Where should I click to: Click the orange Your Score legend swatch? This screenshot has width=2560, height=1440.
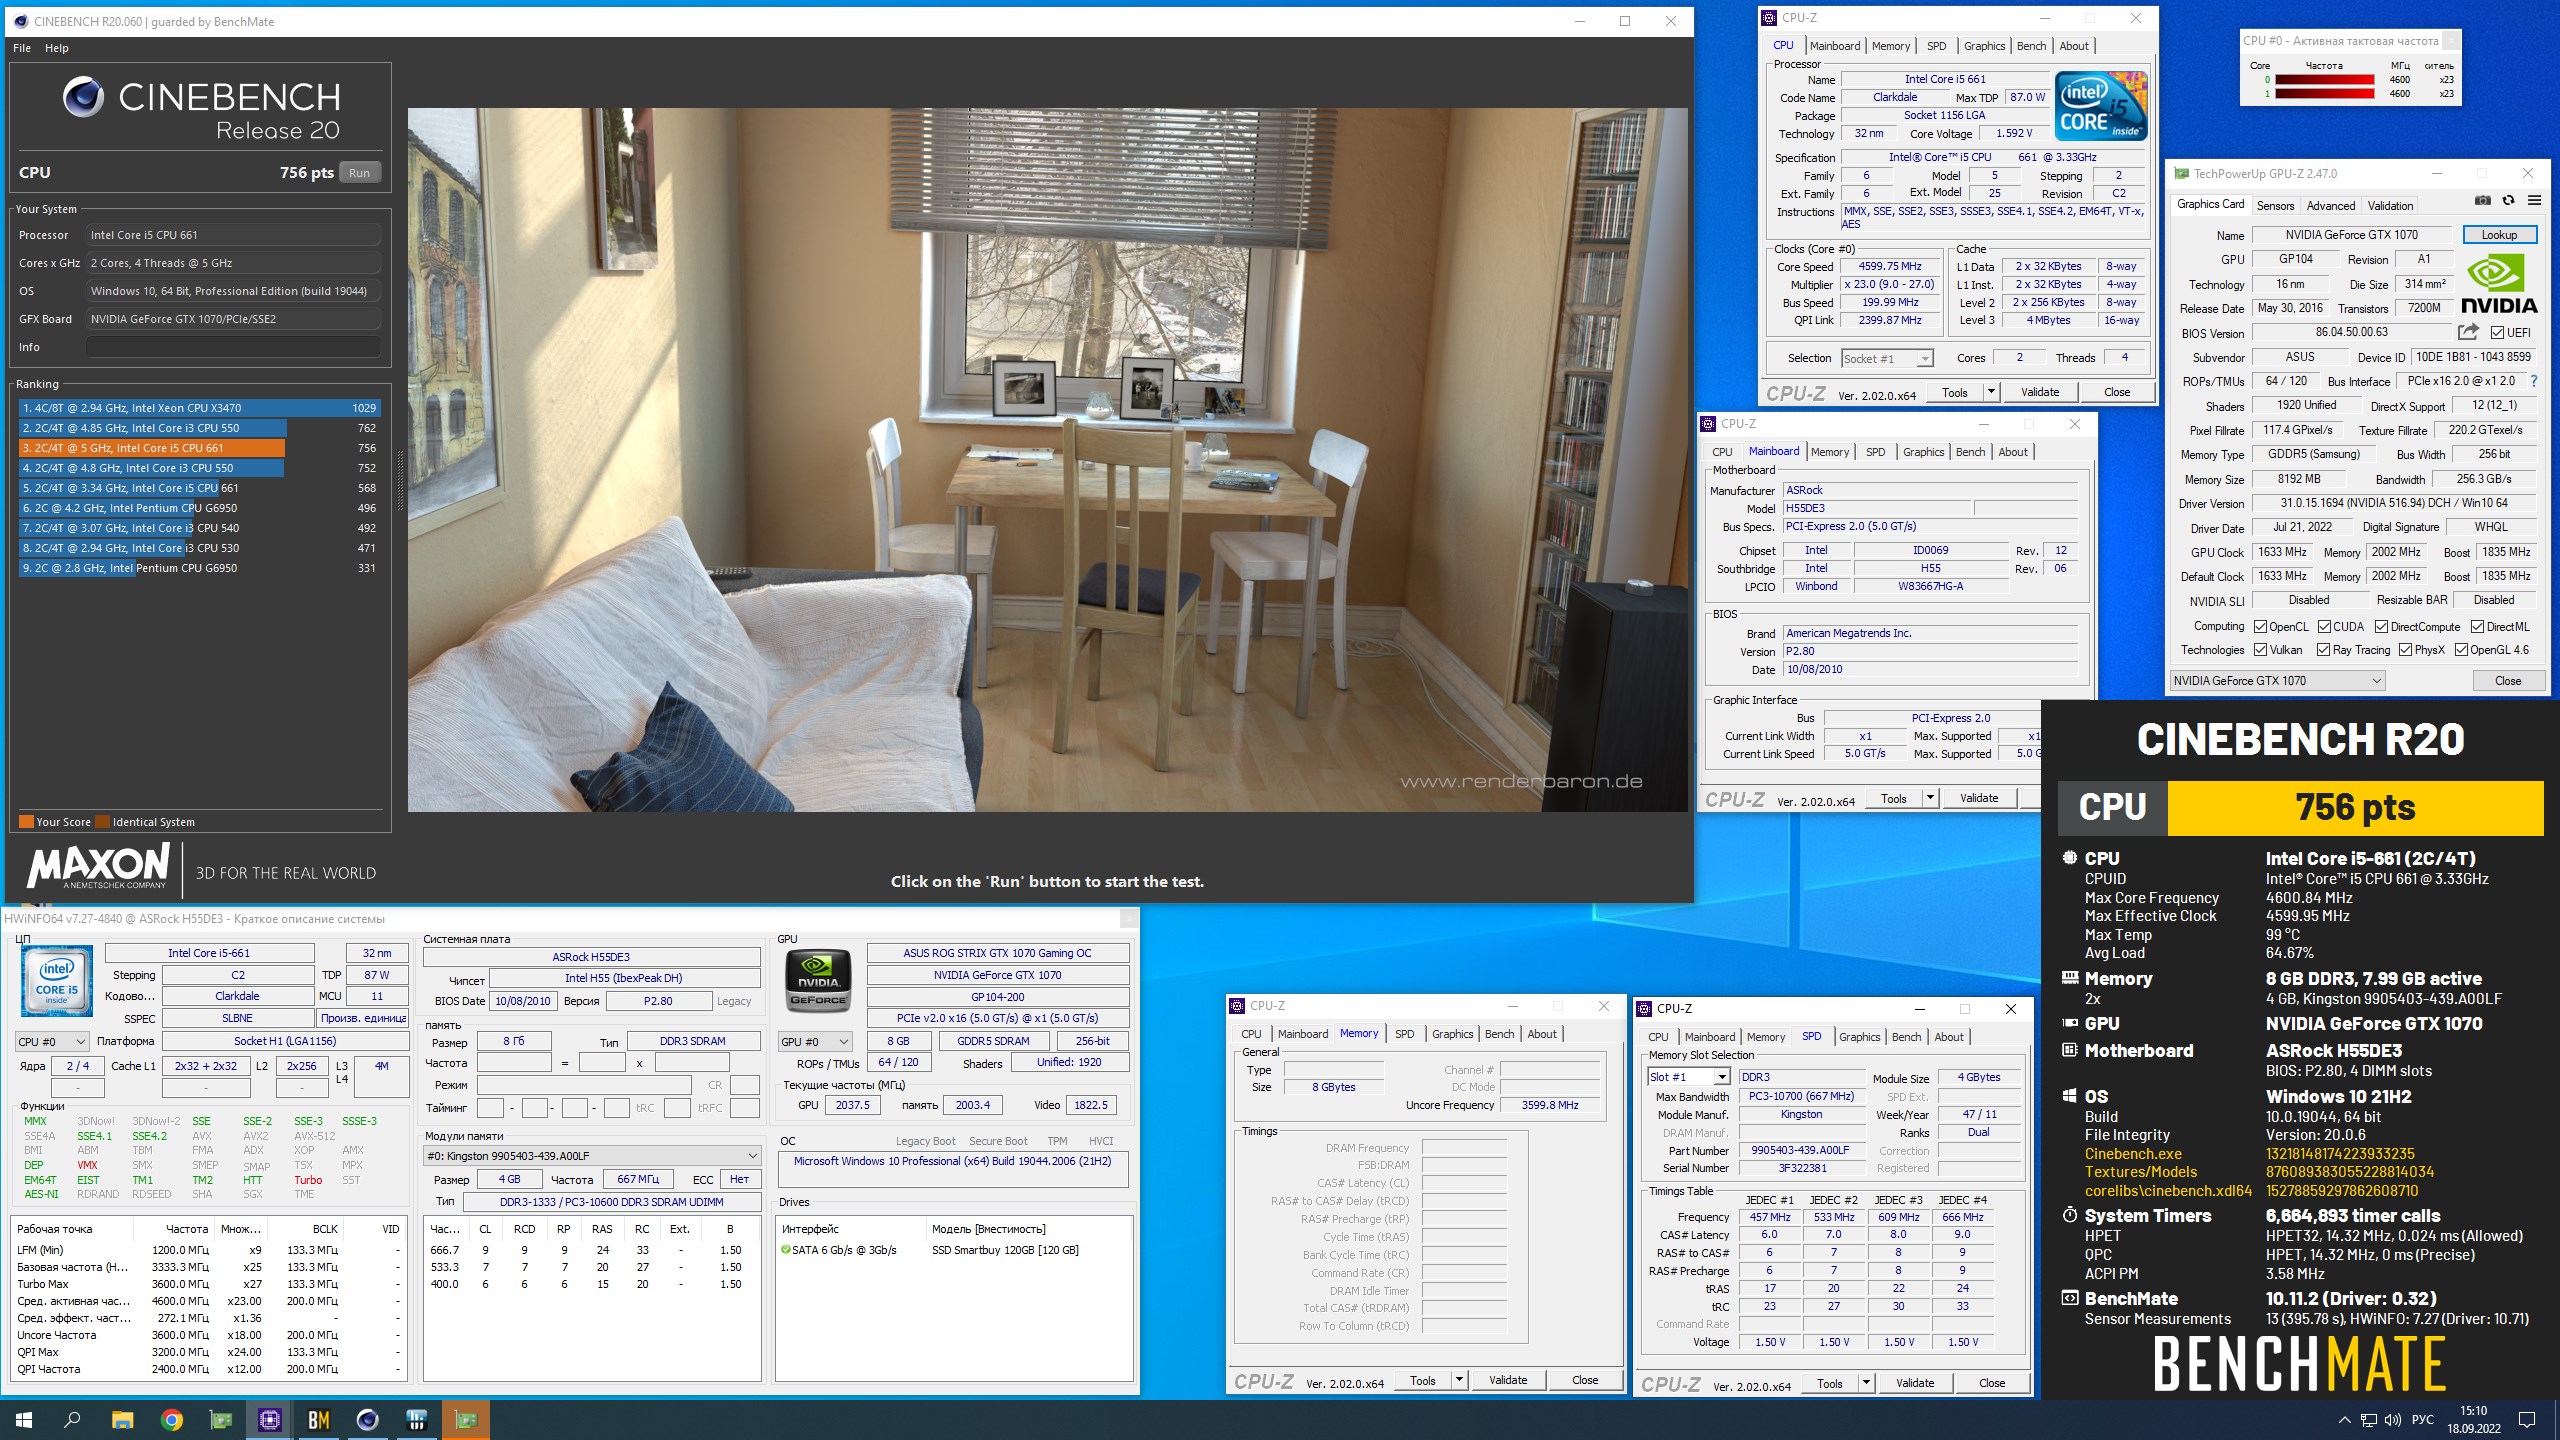[27, 822]
